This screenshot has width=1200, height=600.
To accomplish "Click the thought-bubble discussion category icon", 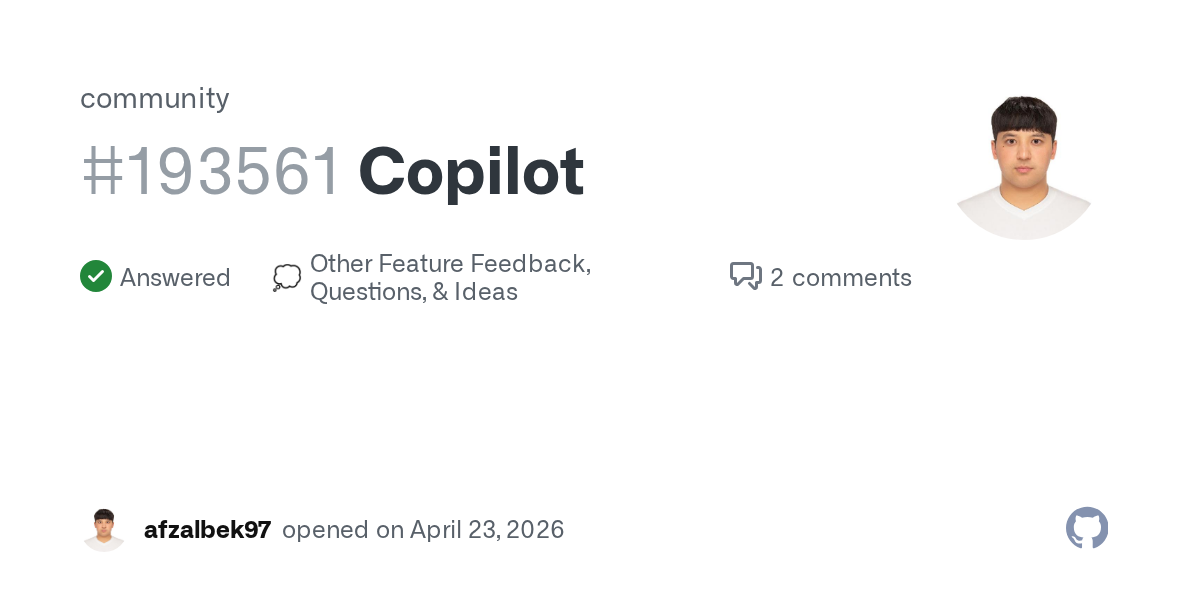I will coord(287,278).
